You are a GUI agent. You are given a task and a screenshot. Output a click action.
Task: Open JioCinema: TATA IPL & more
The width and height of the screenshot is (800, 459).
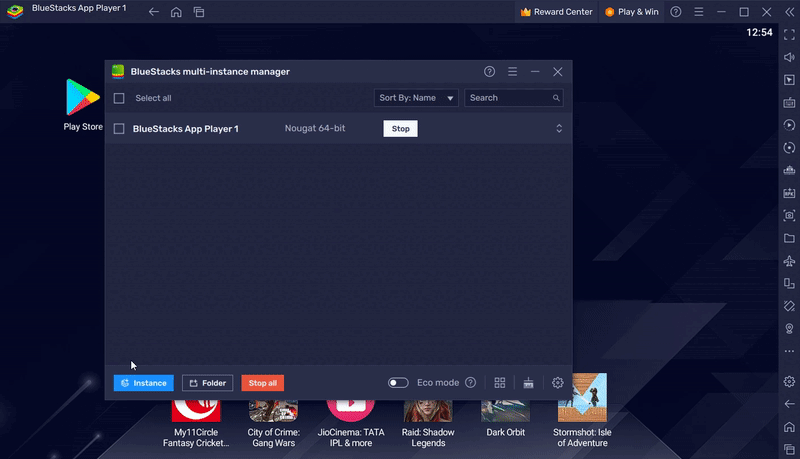click(x=351, y=424)
